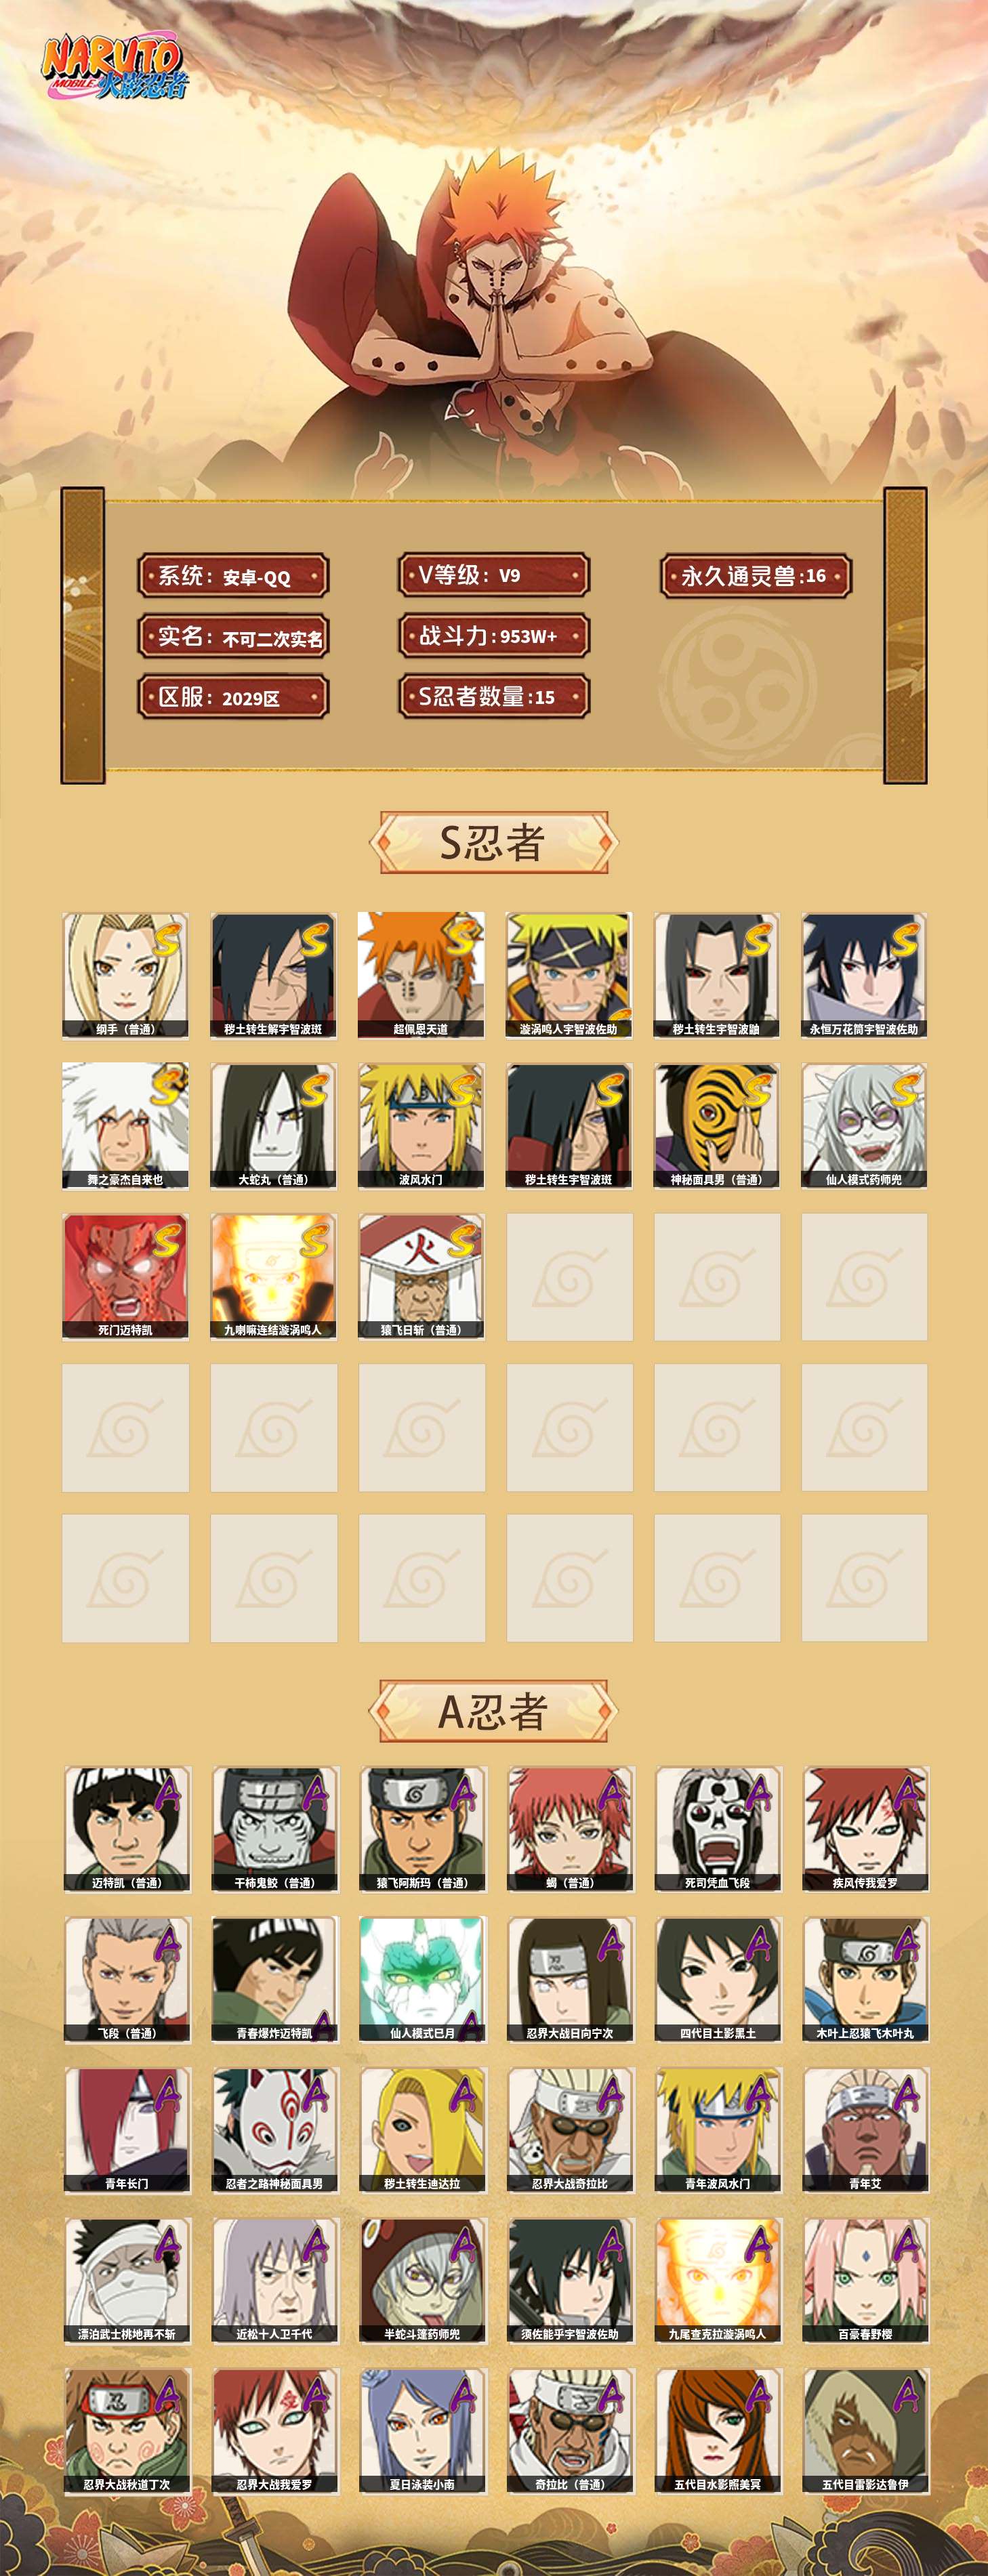Screen dimensions: 988x2576
Task: Click the 战斗力 953W+ info tag
Action: tap(494, 636)
